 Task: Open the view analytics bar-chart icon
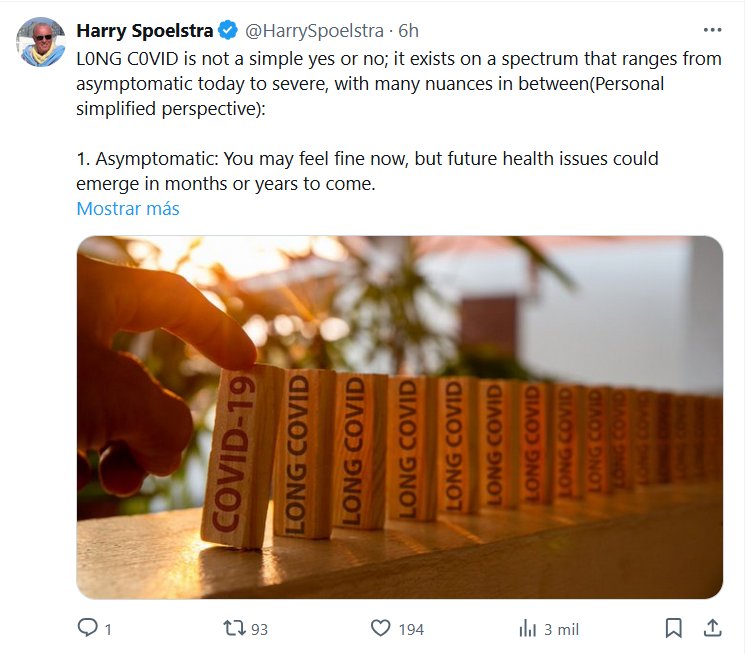[527, 628]
